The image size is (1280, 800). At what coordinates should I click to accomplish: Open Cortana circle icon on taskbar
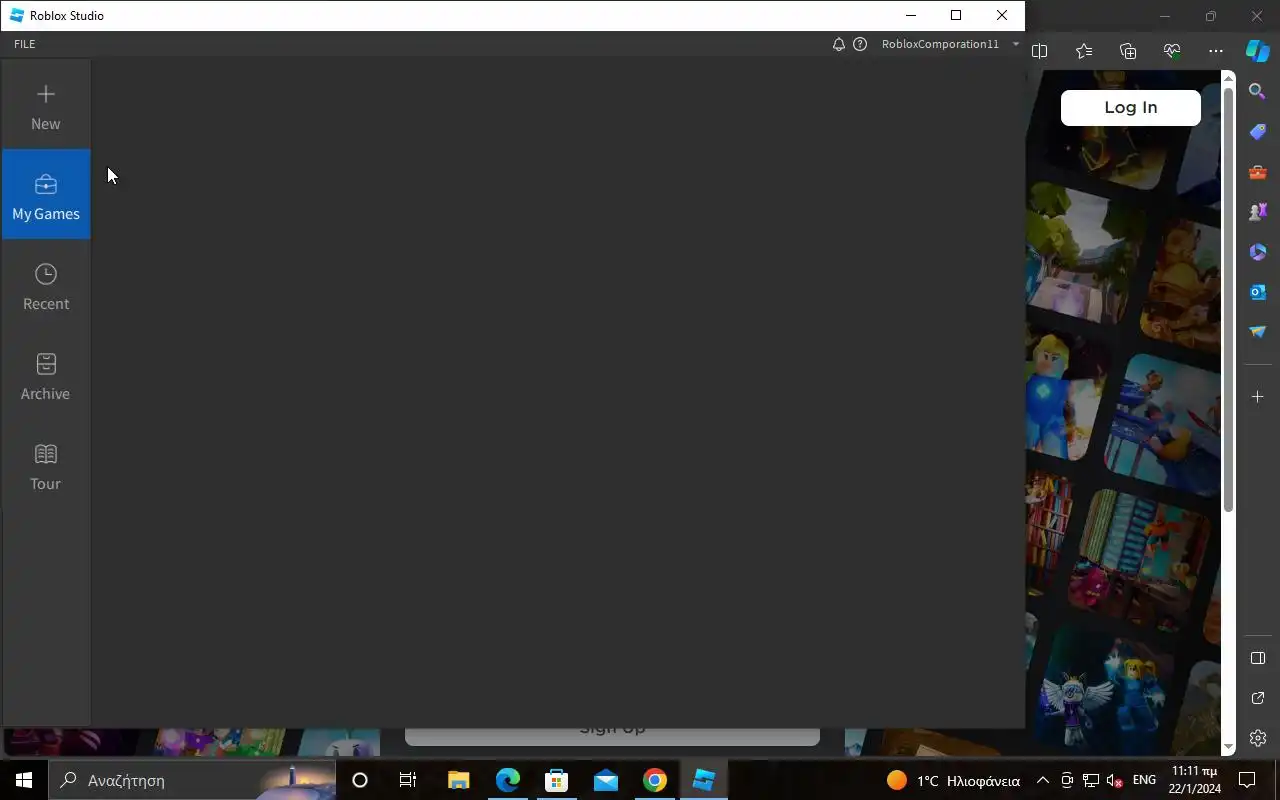[x=360, y=780]
